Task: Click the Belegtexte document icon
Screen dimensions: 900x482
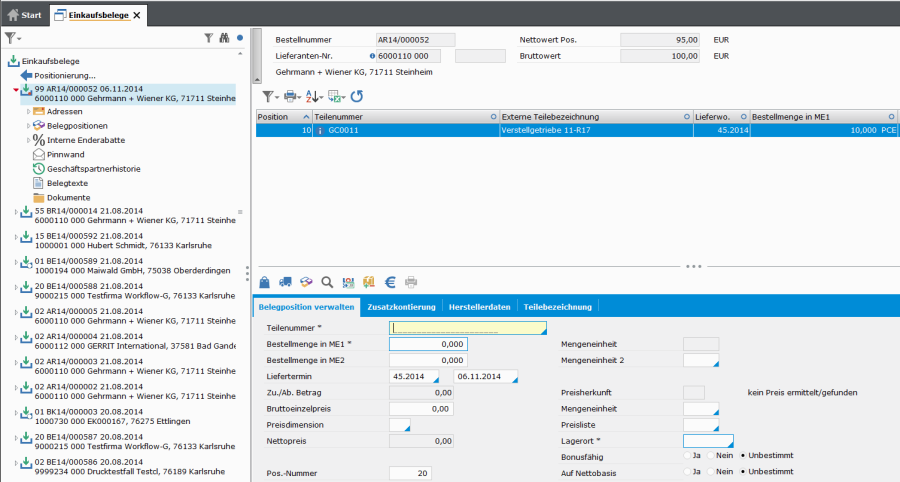Action: (x=38, y=183)
